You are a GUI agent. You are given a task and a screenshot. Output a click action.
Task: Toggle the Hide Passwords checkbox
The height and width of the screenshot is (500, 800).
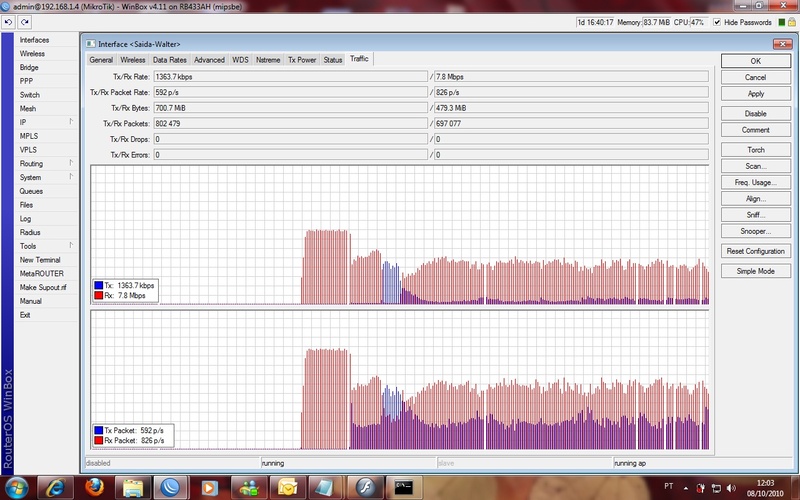pos(717,22)
